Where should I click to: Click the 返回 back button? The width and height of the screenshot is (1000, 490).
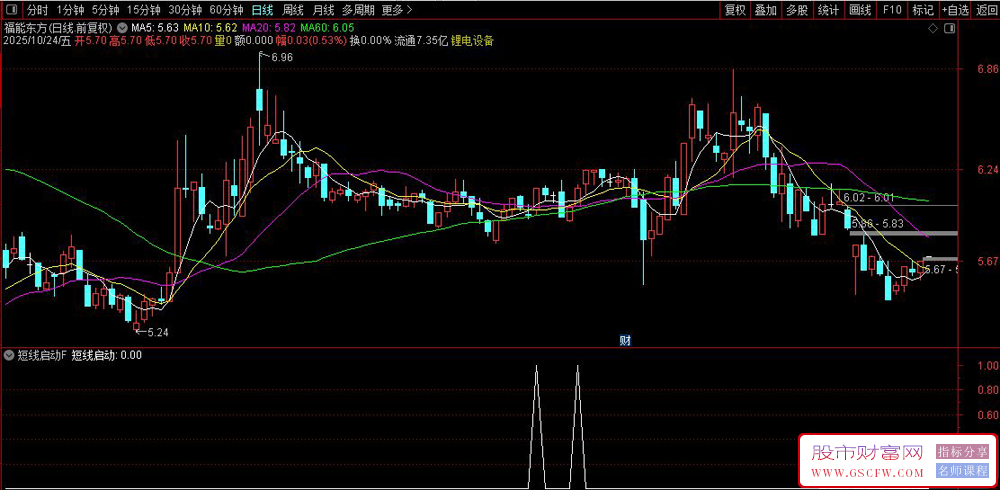click(986, 10)
